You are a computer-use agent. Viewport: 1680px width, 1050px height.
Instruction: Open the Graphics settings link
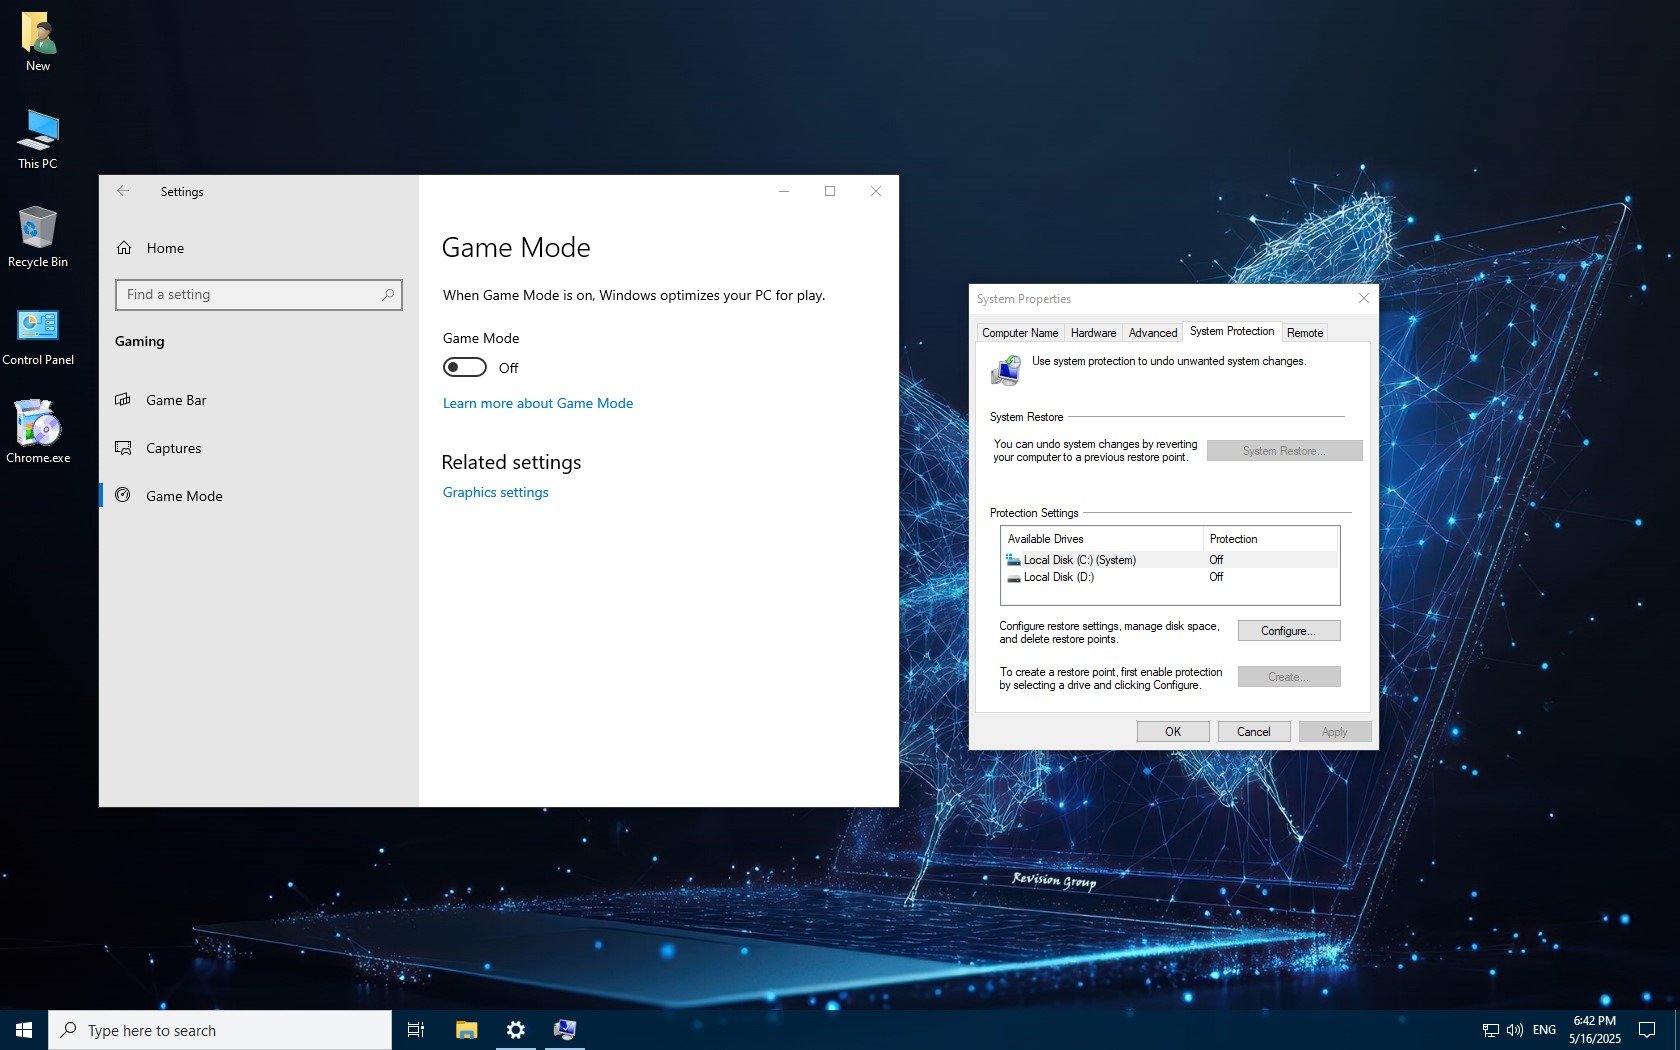(x=495, y=492)
